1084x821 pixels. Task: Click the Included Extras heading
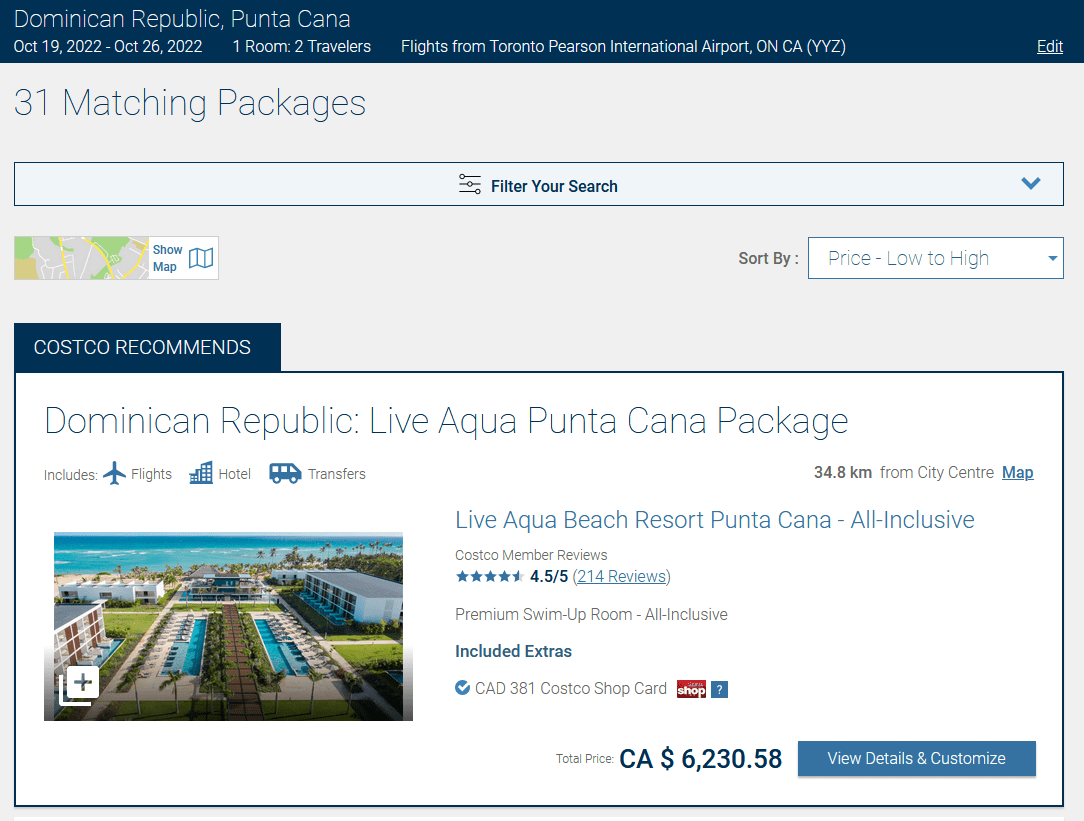pos(514,651)
